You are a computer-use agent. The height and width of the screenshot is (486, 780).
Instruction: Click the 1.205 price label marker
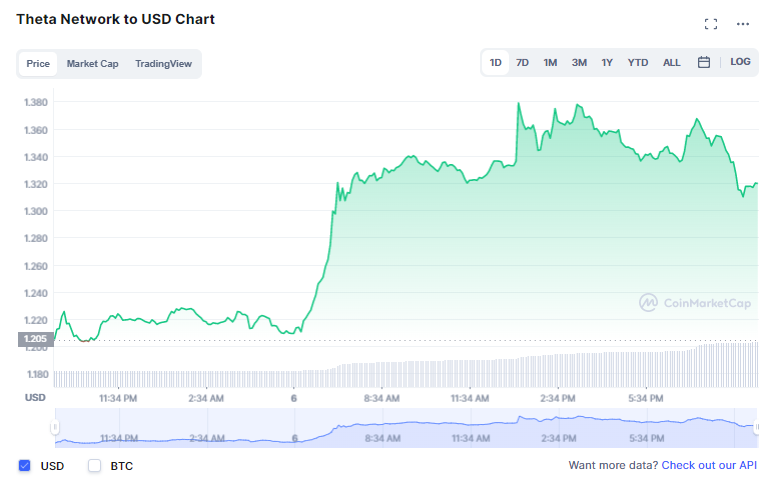tap(36, 339)
